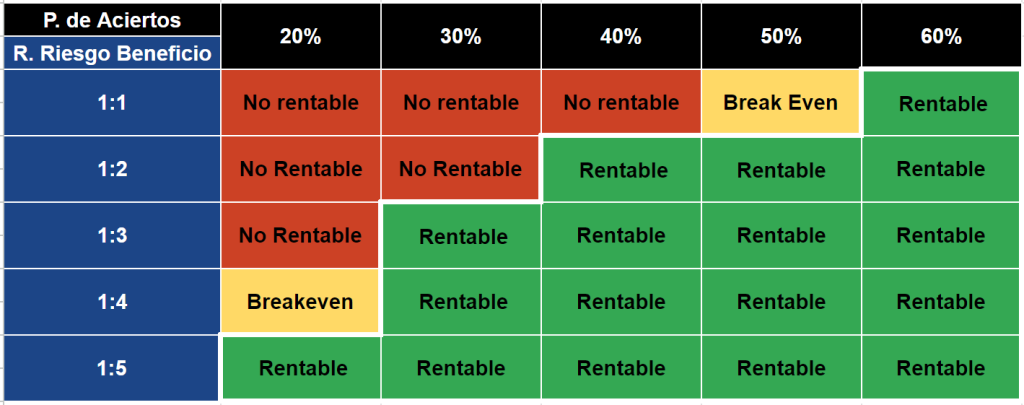Select the 50% column header

pyautogui.click(x=781, y=36)
